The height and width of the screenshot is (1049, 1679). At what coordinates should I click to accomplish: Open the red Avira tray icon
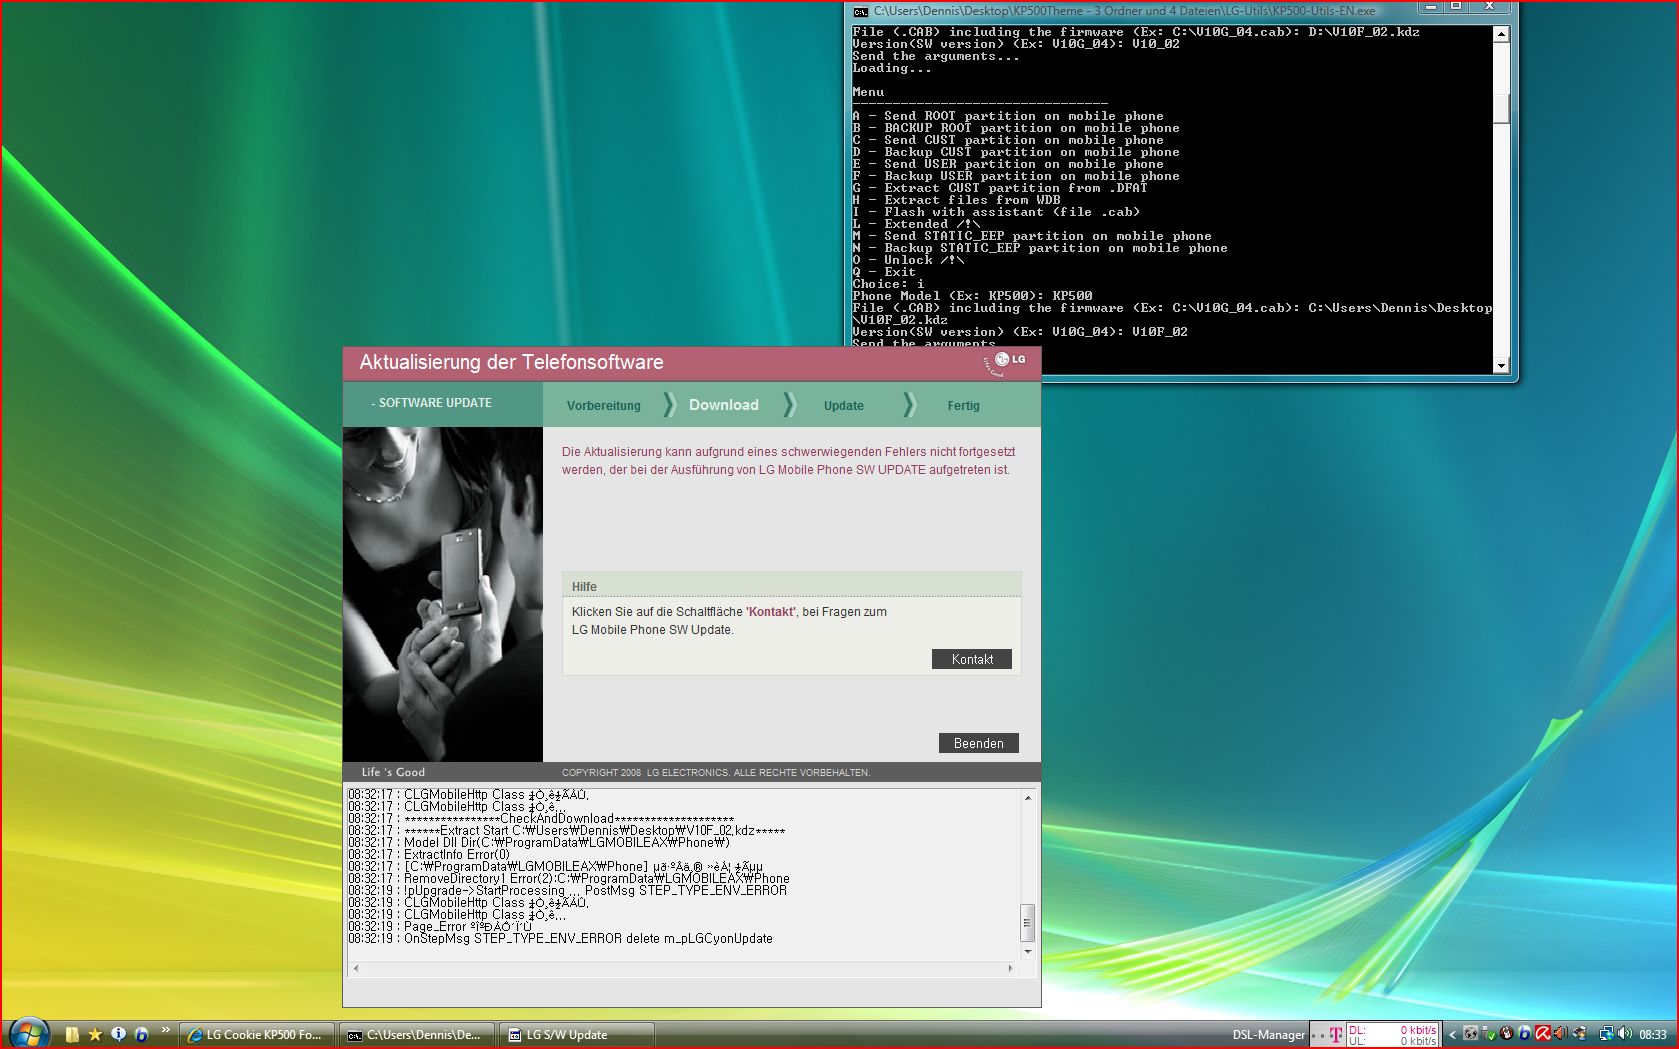click(1543, 1034)
